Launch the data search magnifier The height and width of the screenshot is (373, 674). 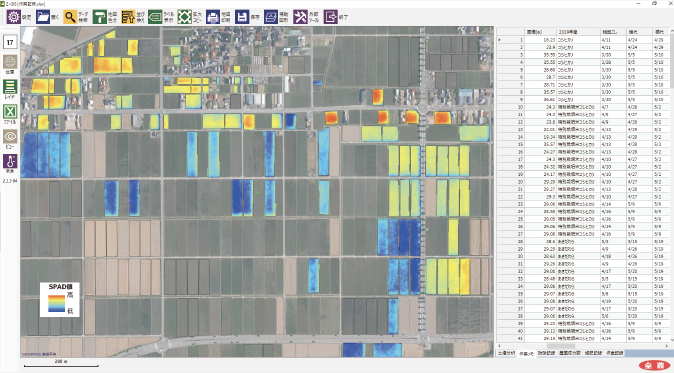pyautogui.click(x=70, y=17)
